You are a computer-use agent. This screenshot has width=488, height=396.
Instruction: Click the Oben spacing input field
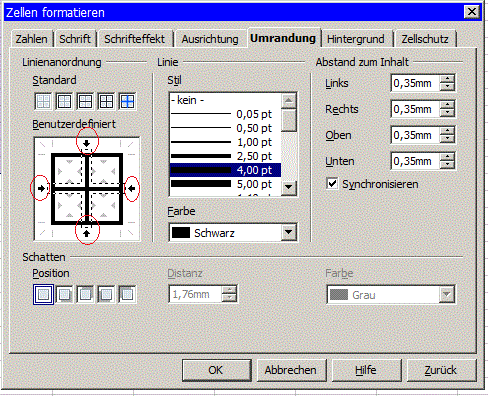pyautogui.click(x=415, y=135)
